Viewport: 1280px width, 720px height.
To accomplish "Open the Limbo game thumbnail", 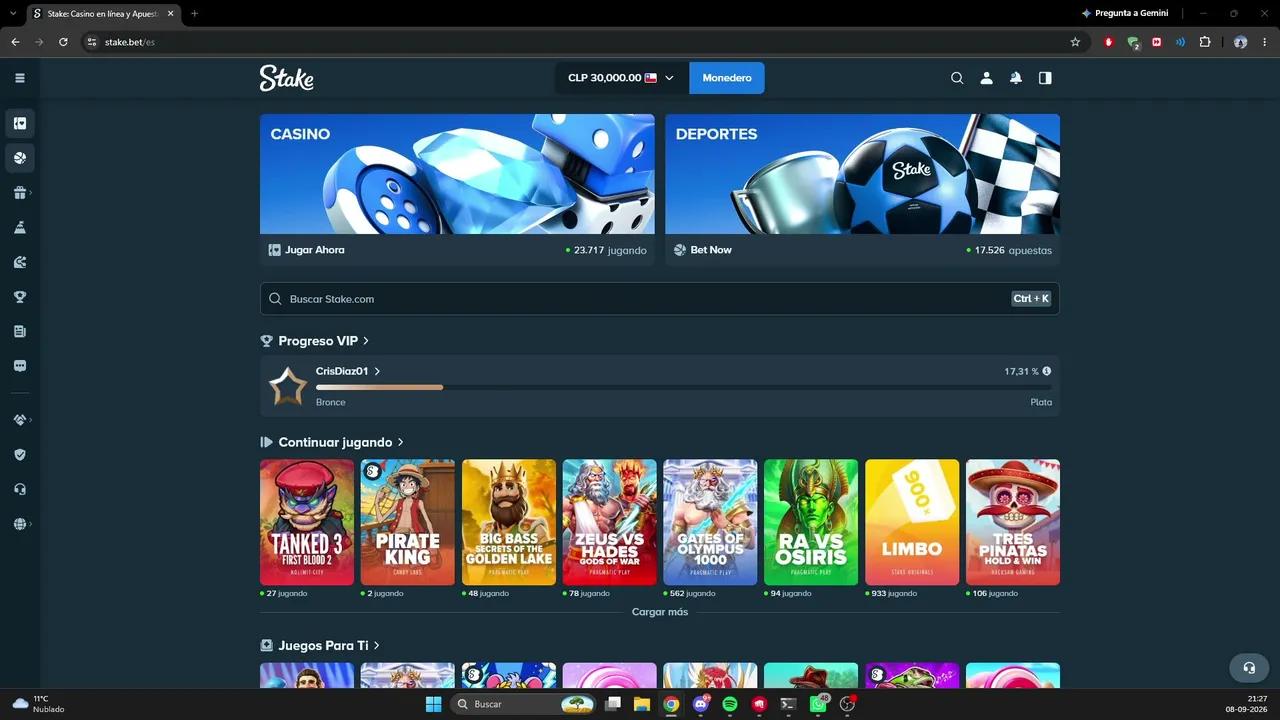I will pyautogui.click(x=912, y=522).
